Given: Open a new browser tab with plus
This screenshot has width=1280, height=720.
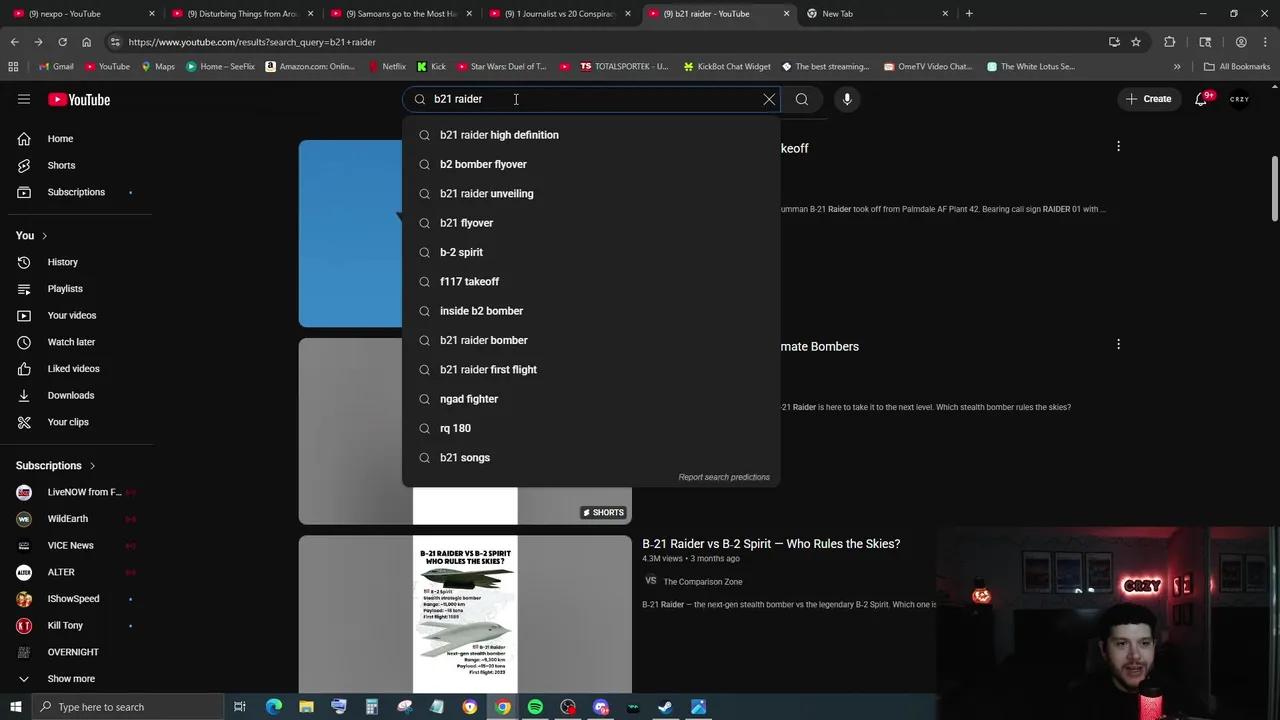Looking at the screenshot, I should coord(969,14).
